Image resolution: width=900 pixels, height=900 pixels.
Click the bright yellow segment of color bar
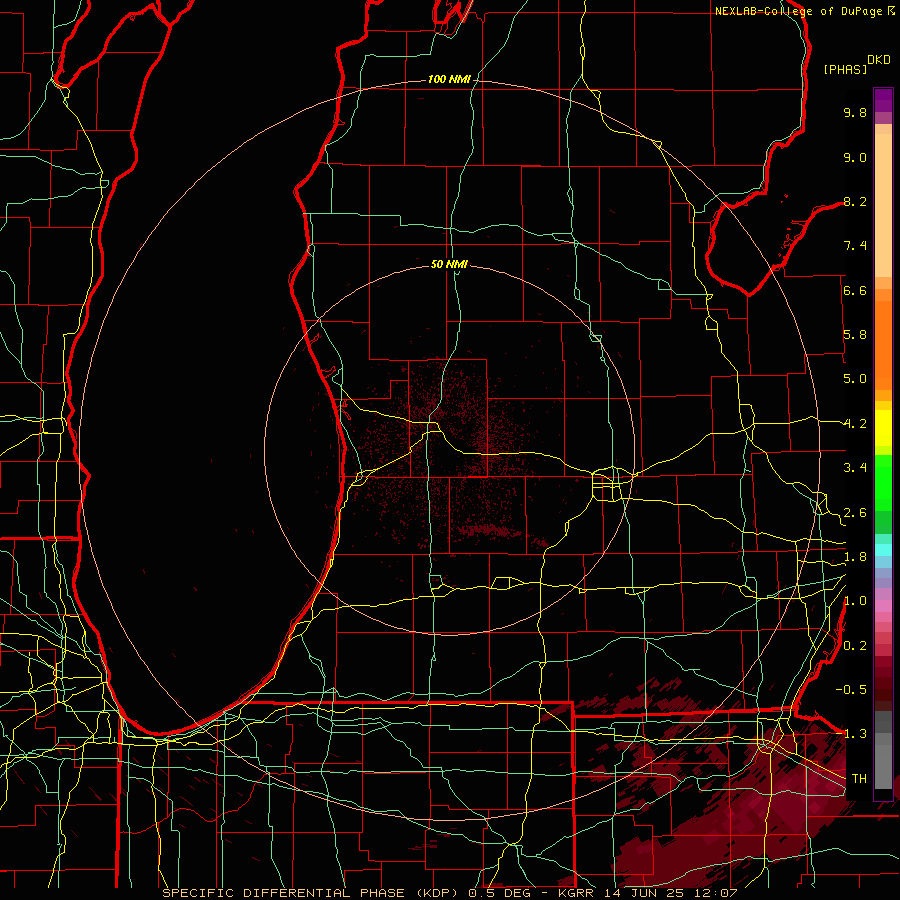(883, 428)
